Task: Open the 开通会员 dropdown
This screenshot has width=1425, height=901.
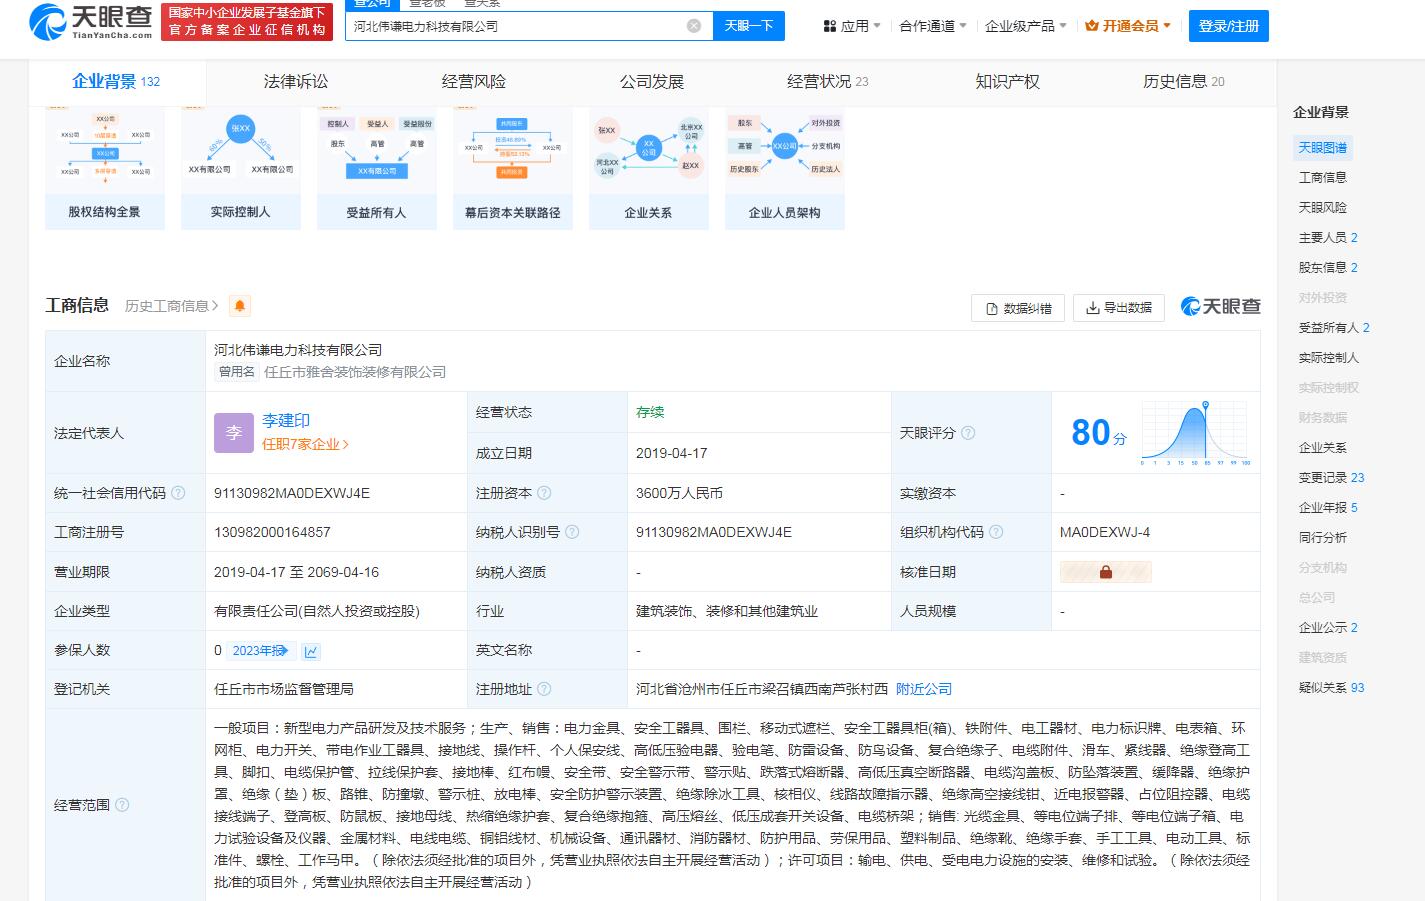Action: tap(1128, 26)
